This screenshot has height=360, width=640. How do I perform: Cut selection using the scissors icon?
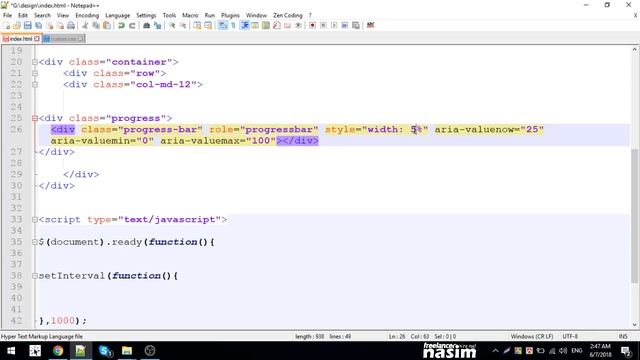(x=85, y=25)
